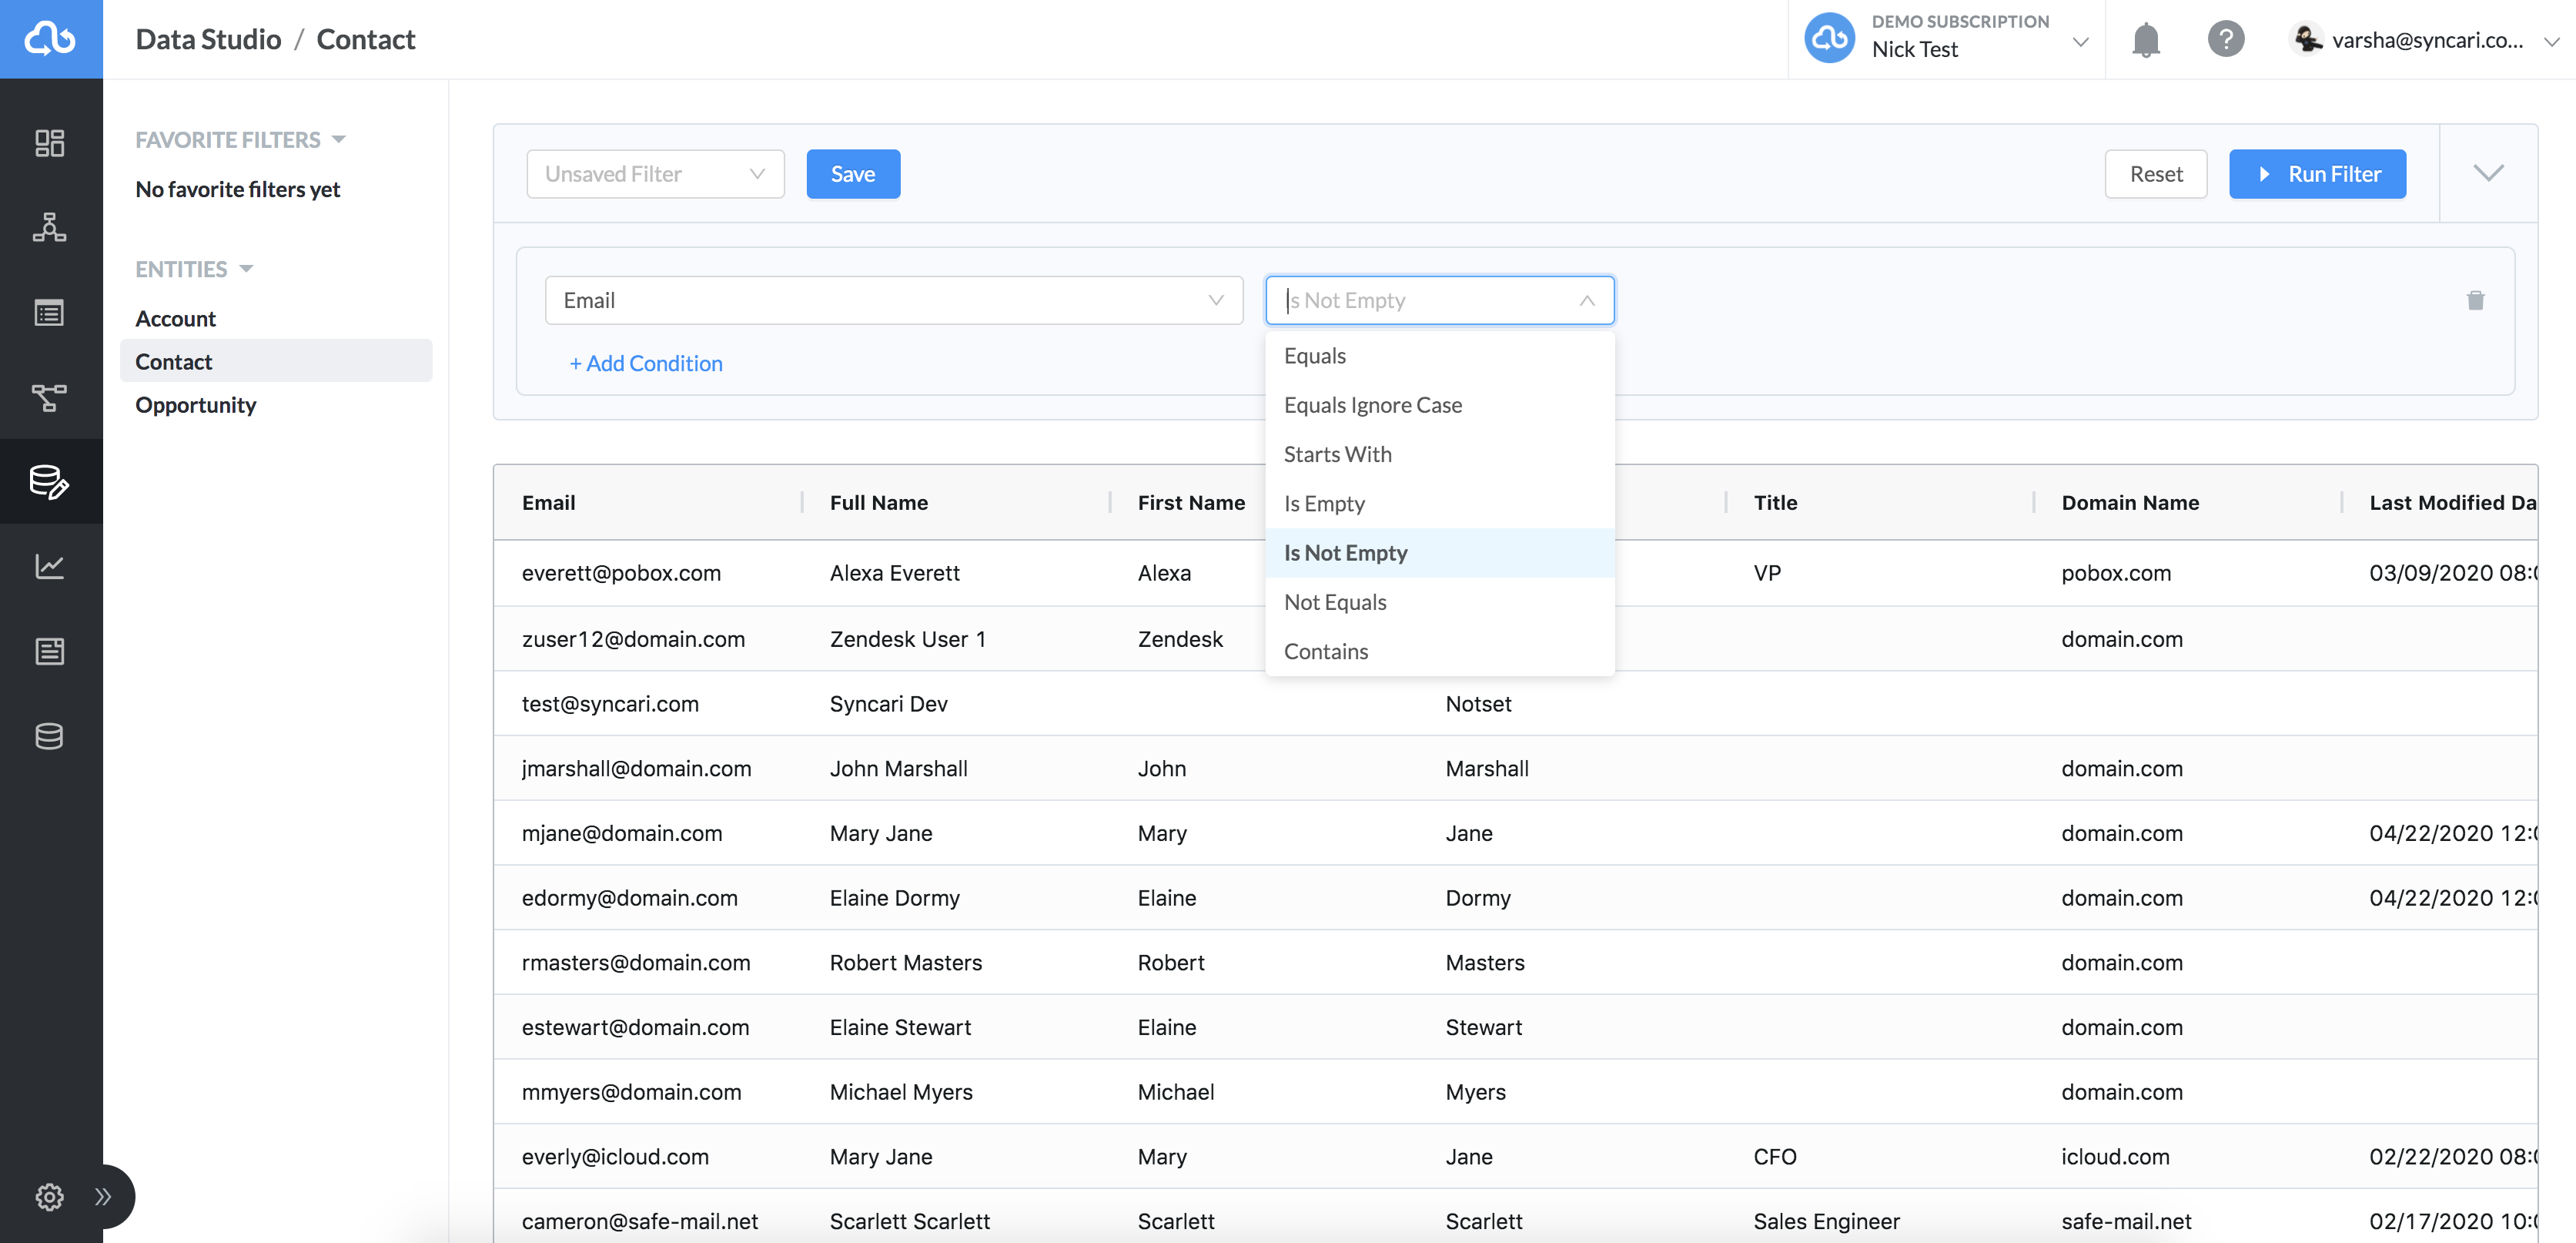Click the Add Condition link

pyautogui.click(x=646, y=364)
